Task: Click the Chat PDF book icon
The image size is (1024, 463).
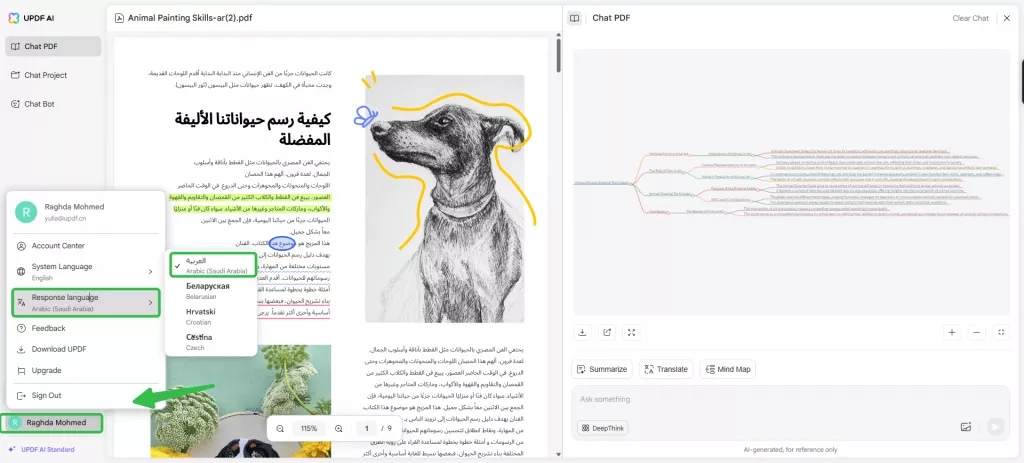Action: (x=575, y=18)
